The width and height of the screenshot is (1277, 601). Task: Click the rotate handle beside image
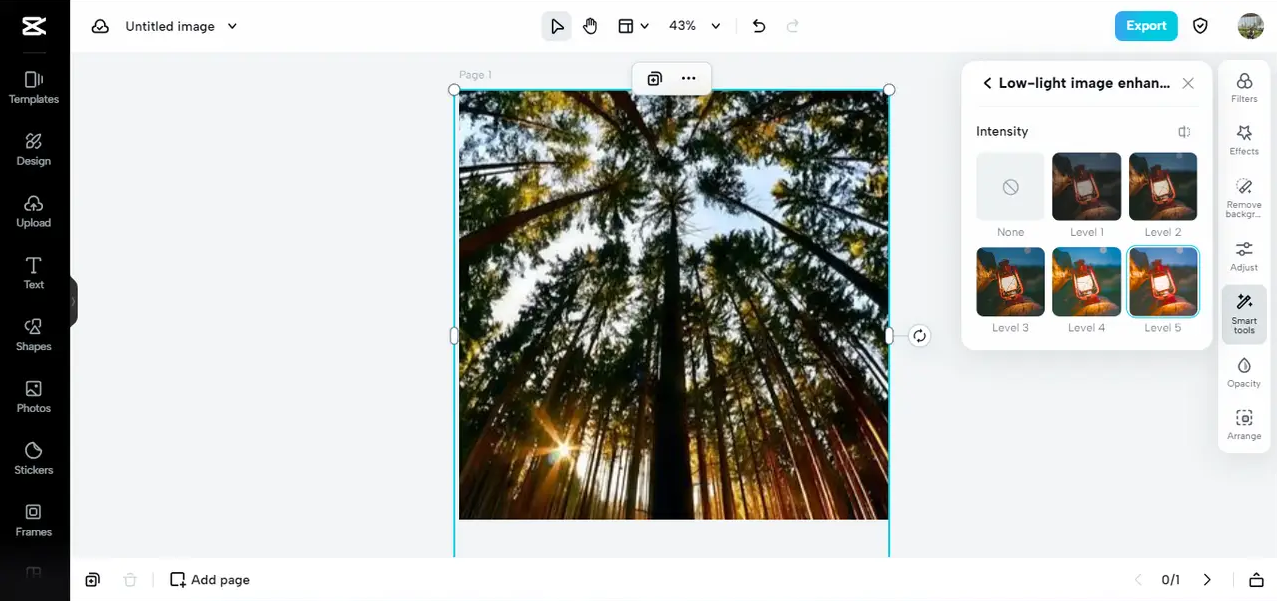tap(919, 336)
